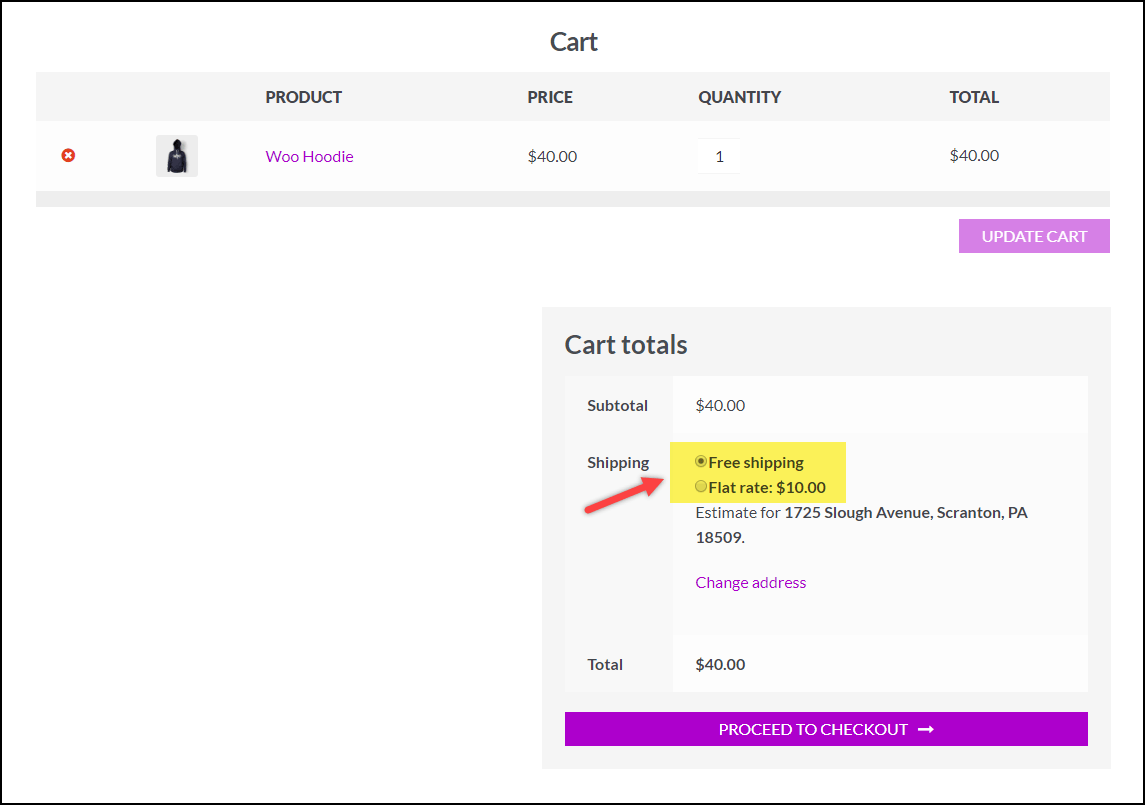
Task: Click the Subtotal label
Action: tap(617, 405)
